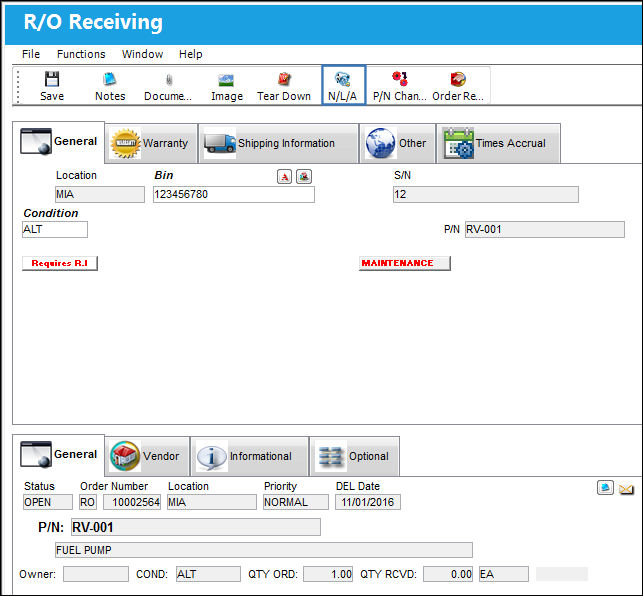Click the envelope email icon
Image resolution: width=643 pixels, height=596 pixels.
pos(626,489)
